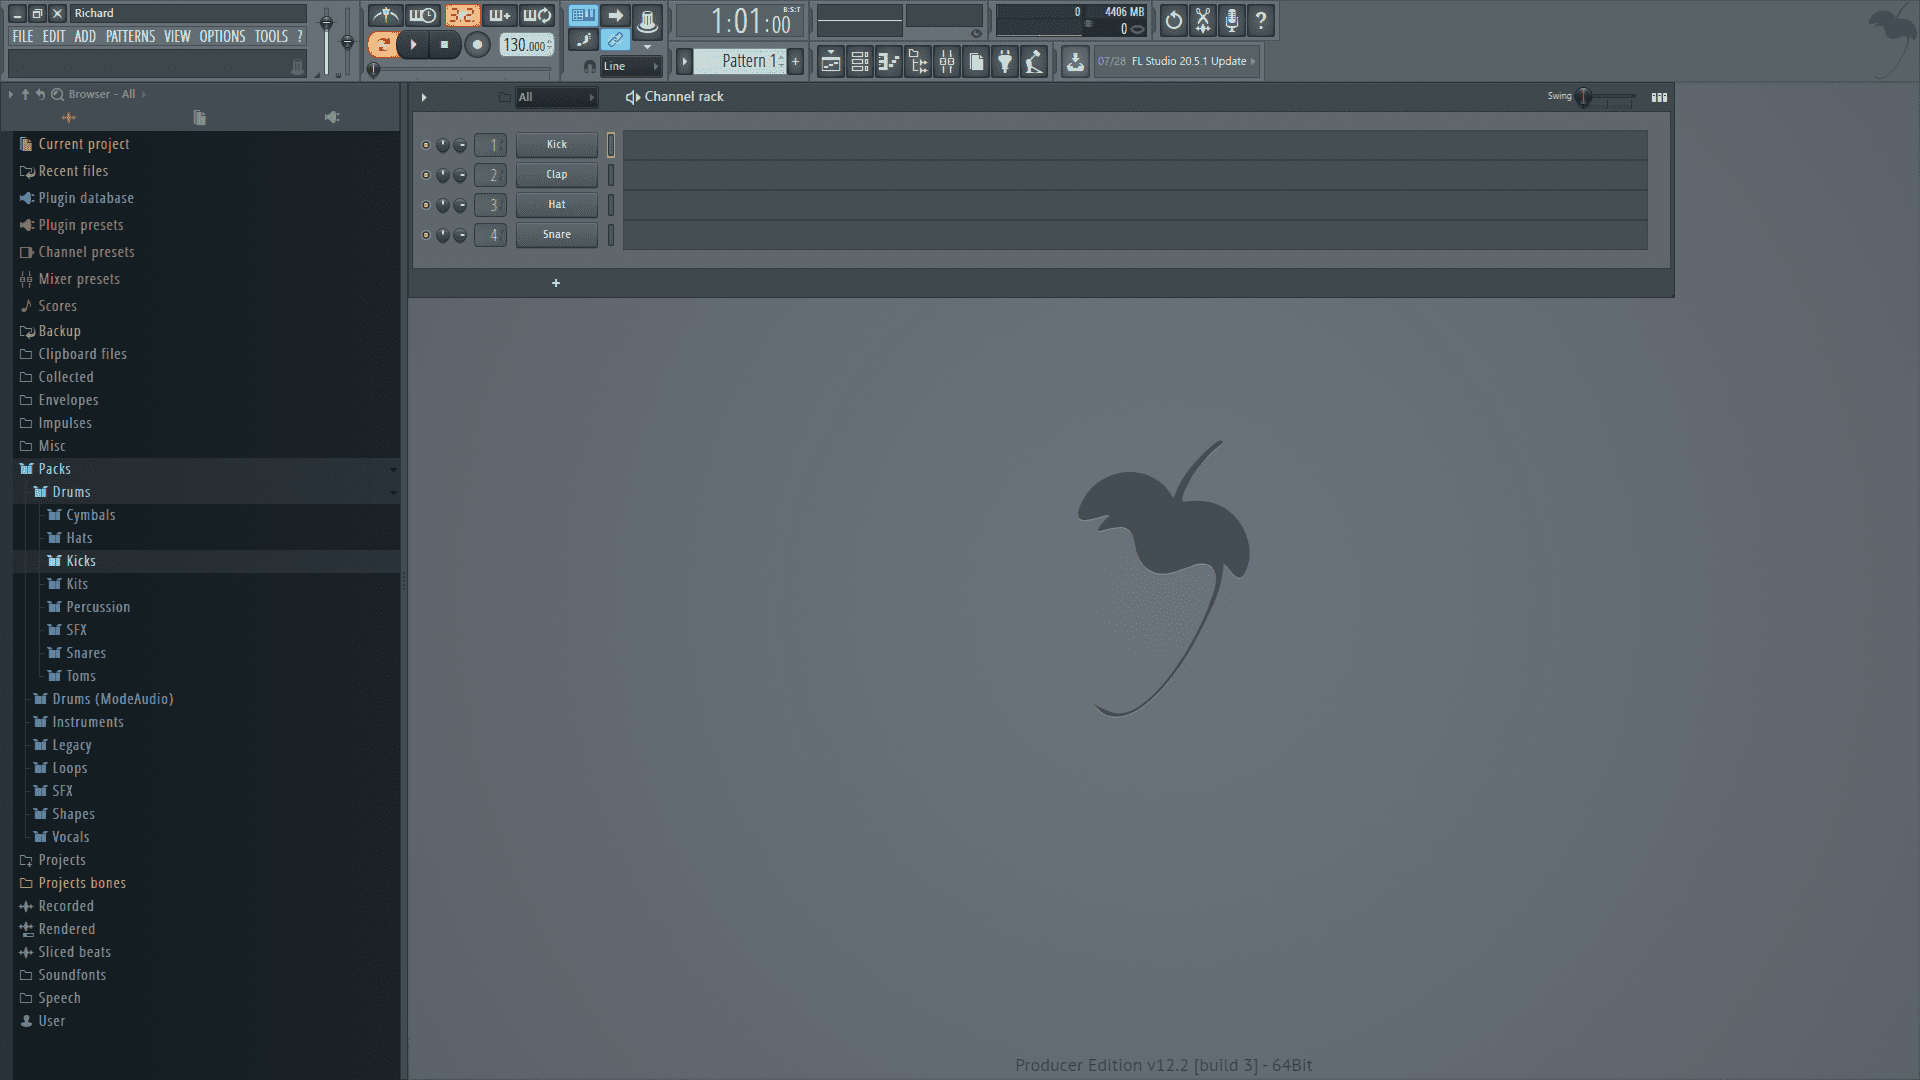Collapse the Packs folder
This screenshot has width=1920, height=1080.
(205, 469)
